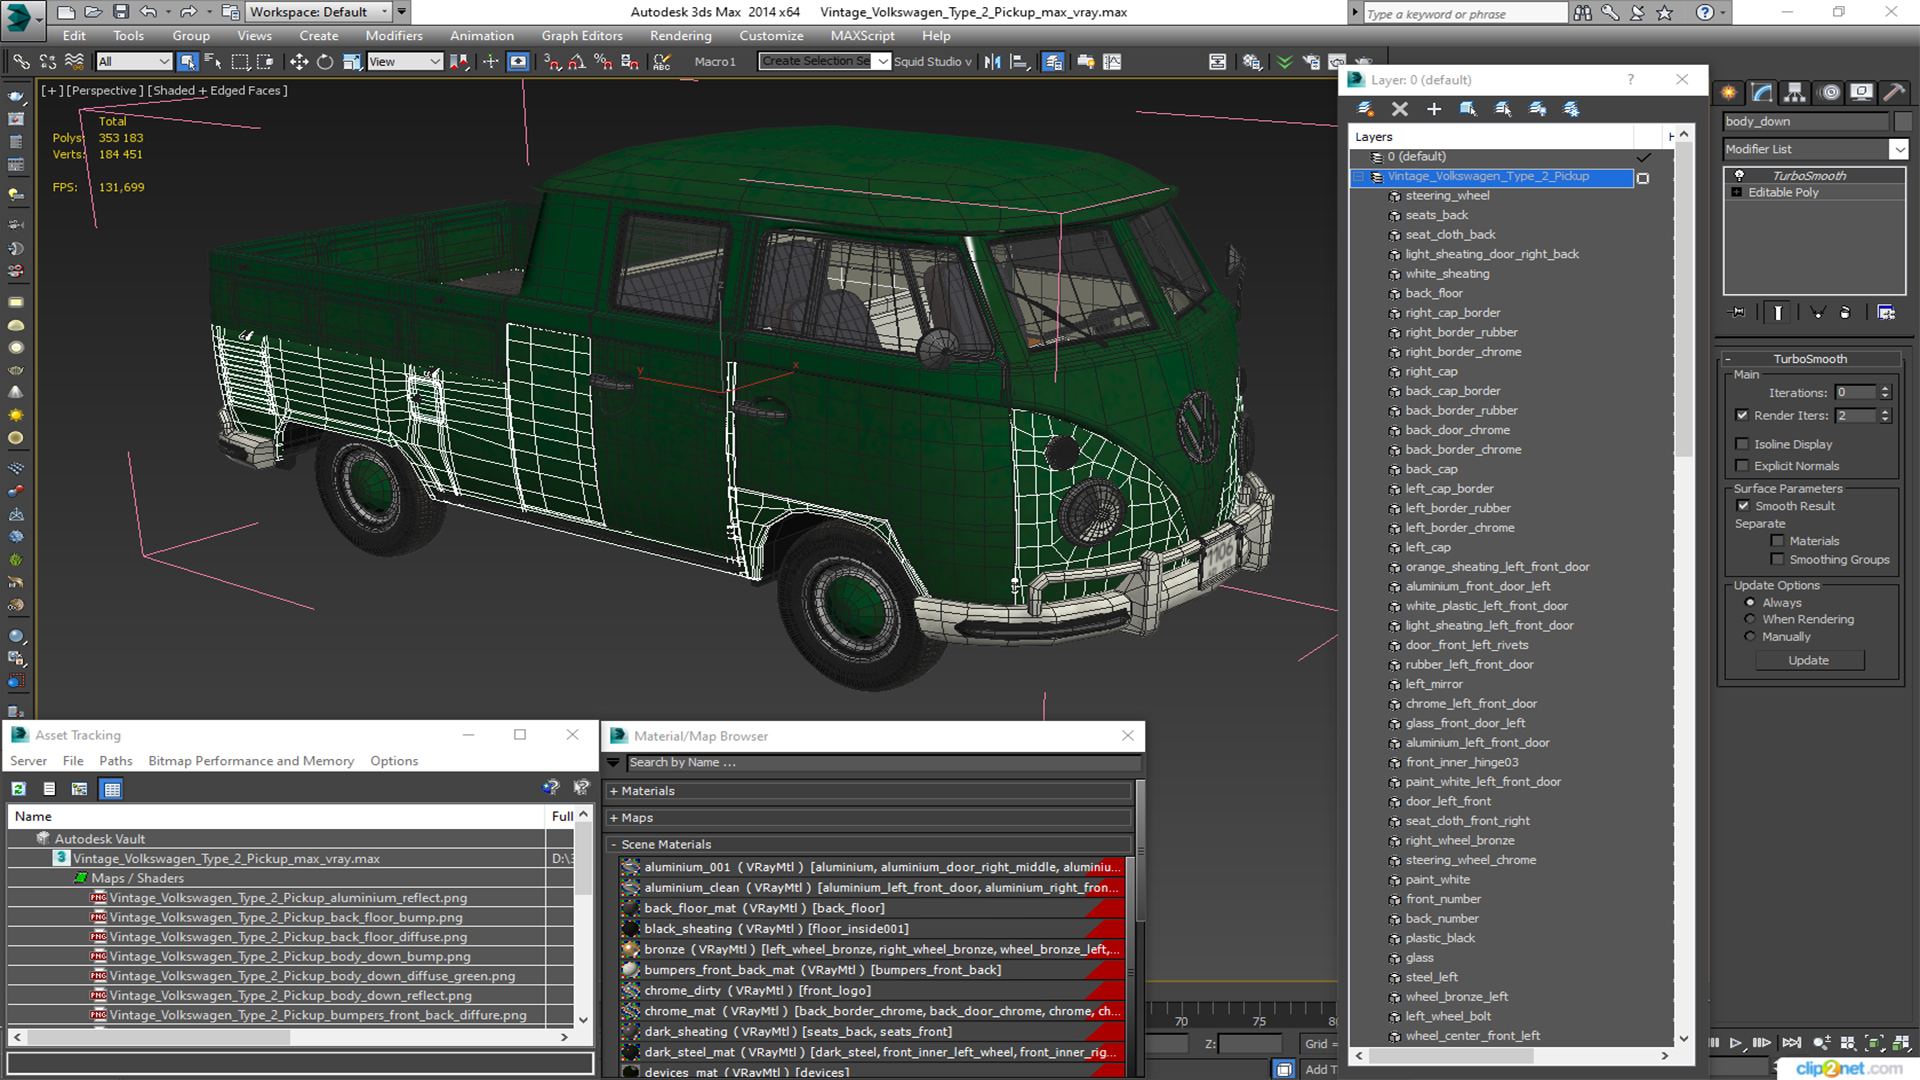Open the Graph Editors menu
This screenshot has height=1080, width=1920.
[582, 36]
